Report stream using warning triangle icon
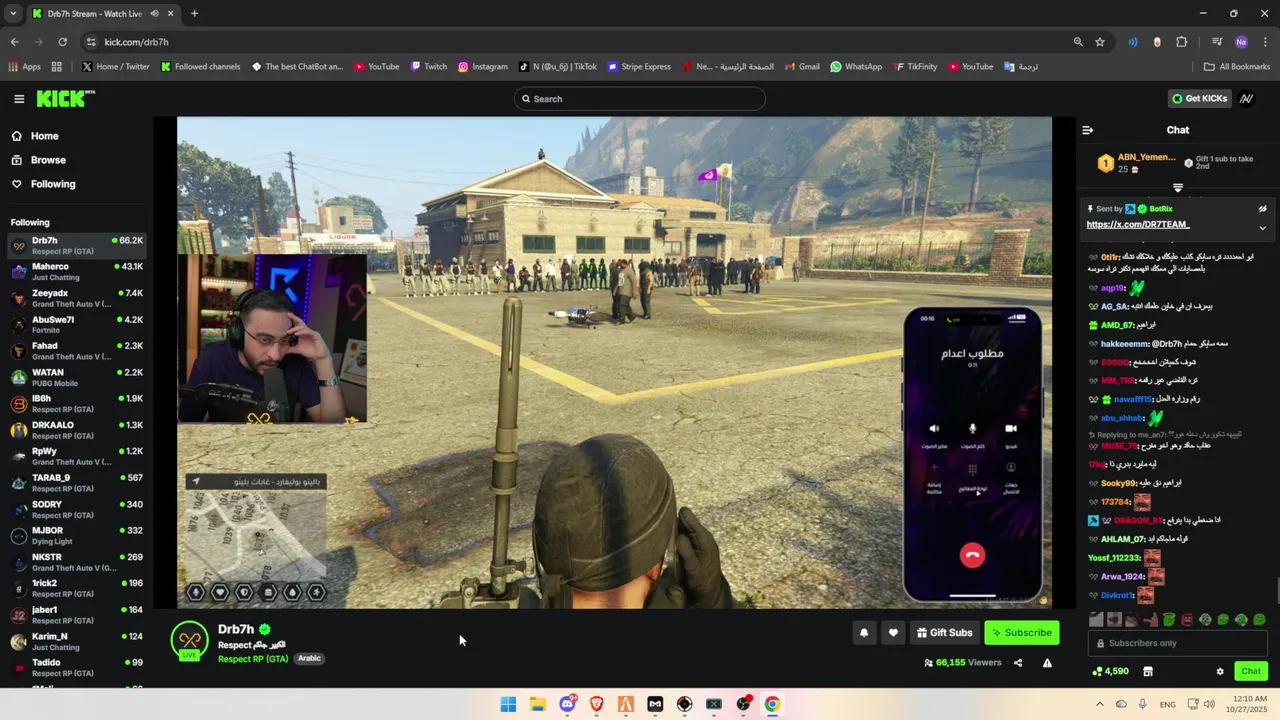Image resolution: width=1280 pixels, height=720 pixels. [x=1047, y=663]
